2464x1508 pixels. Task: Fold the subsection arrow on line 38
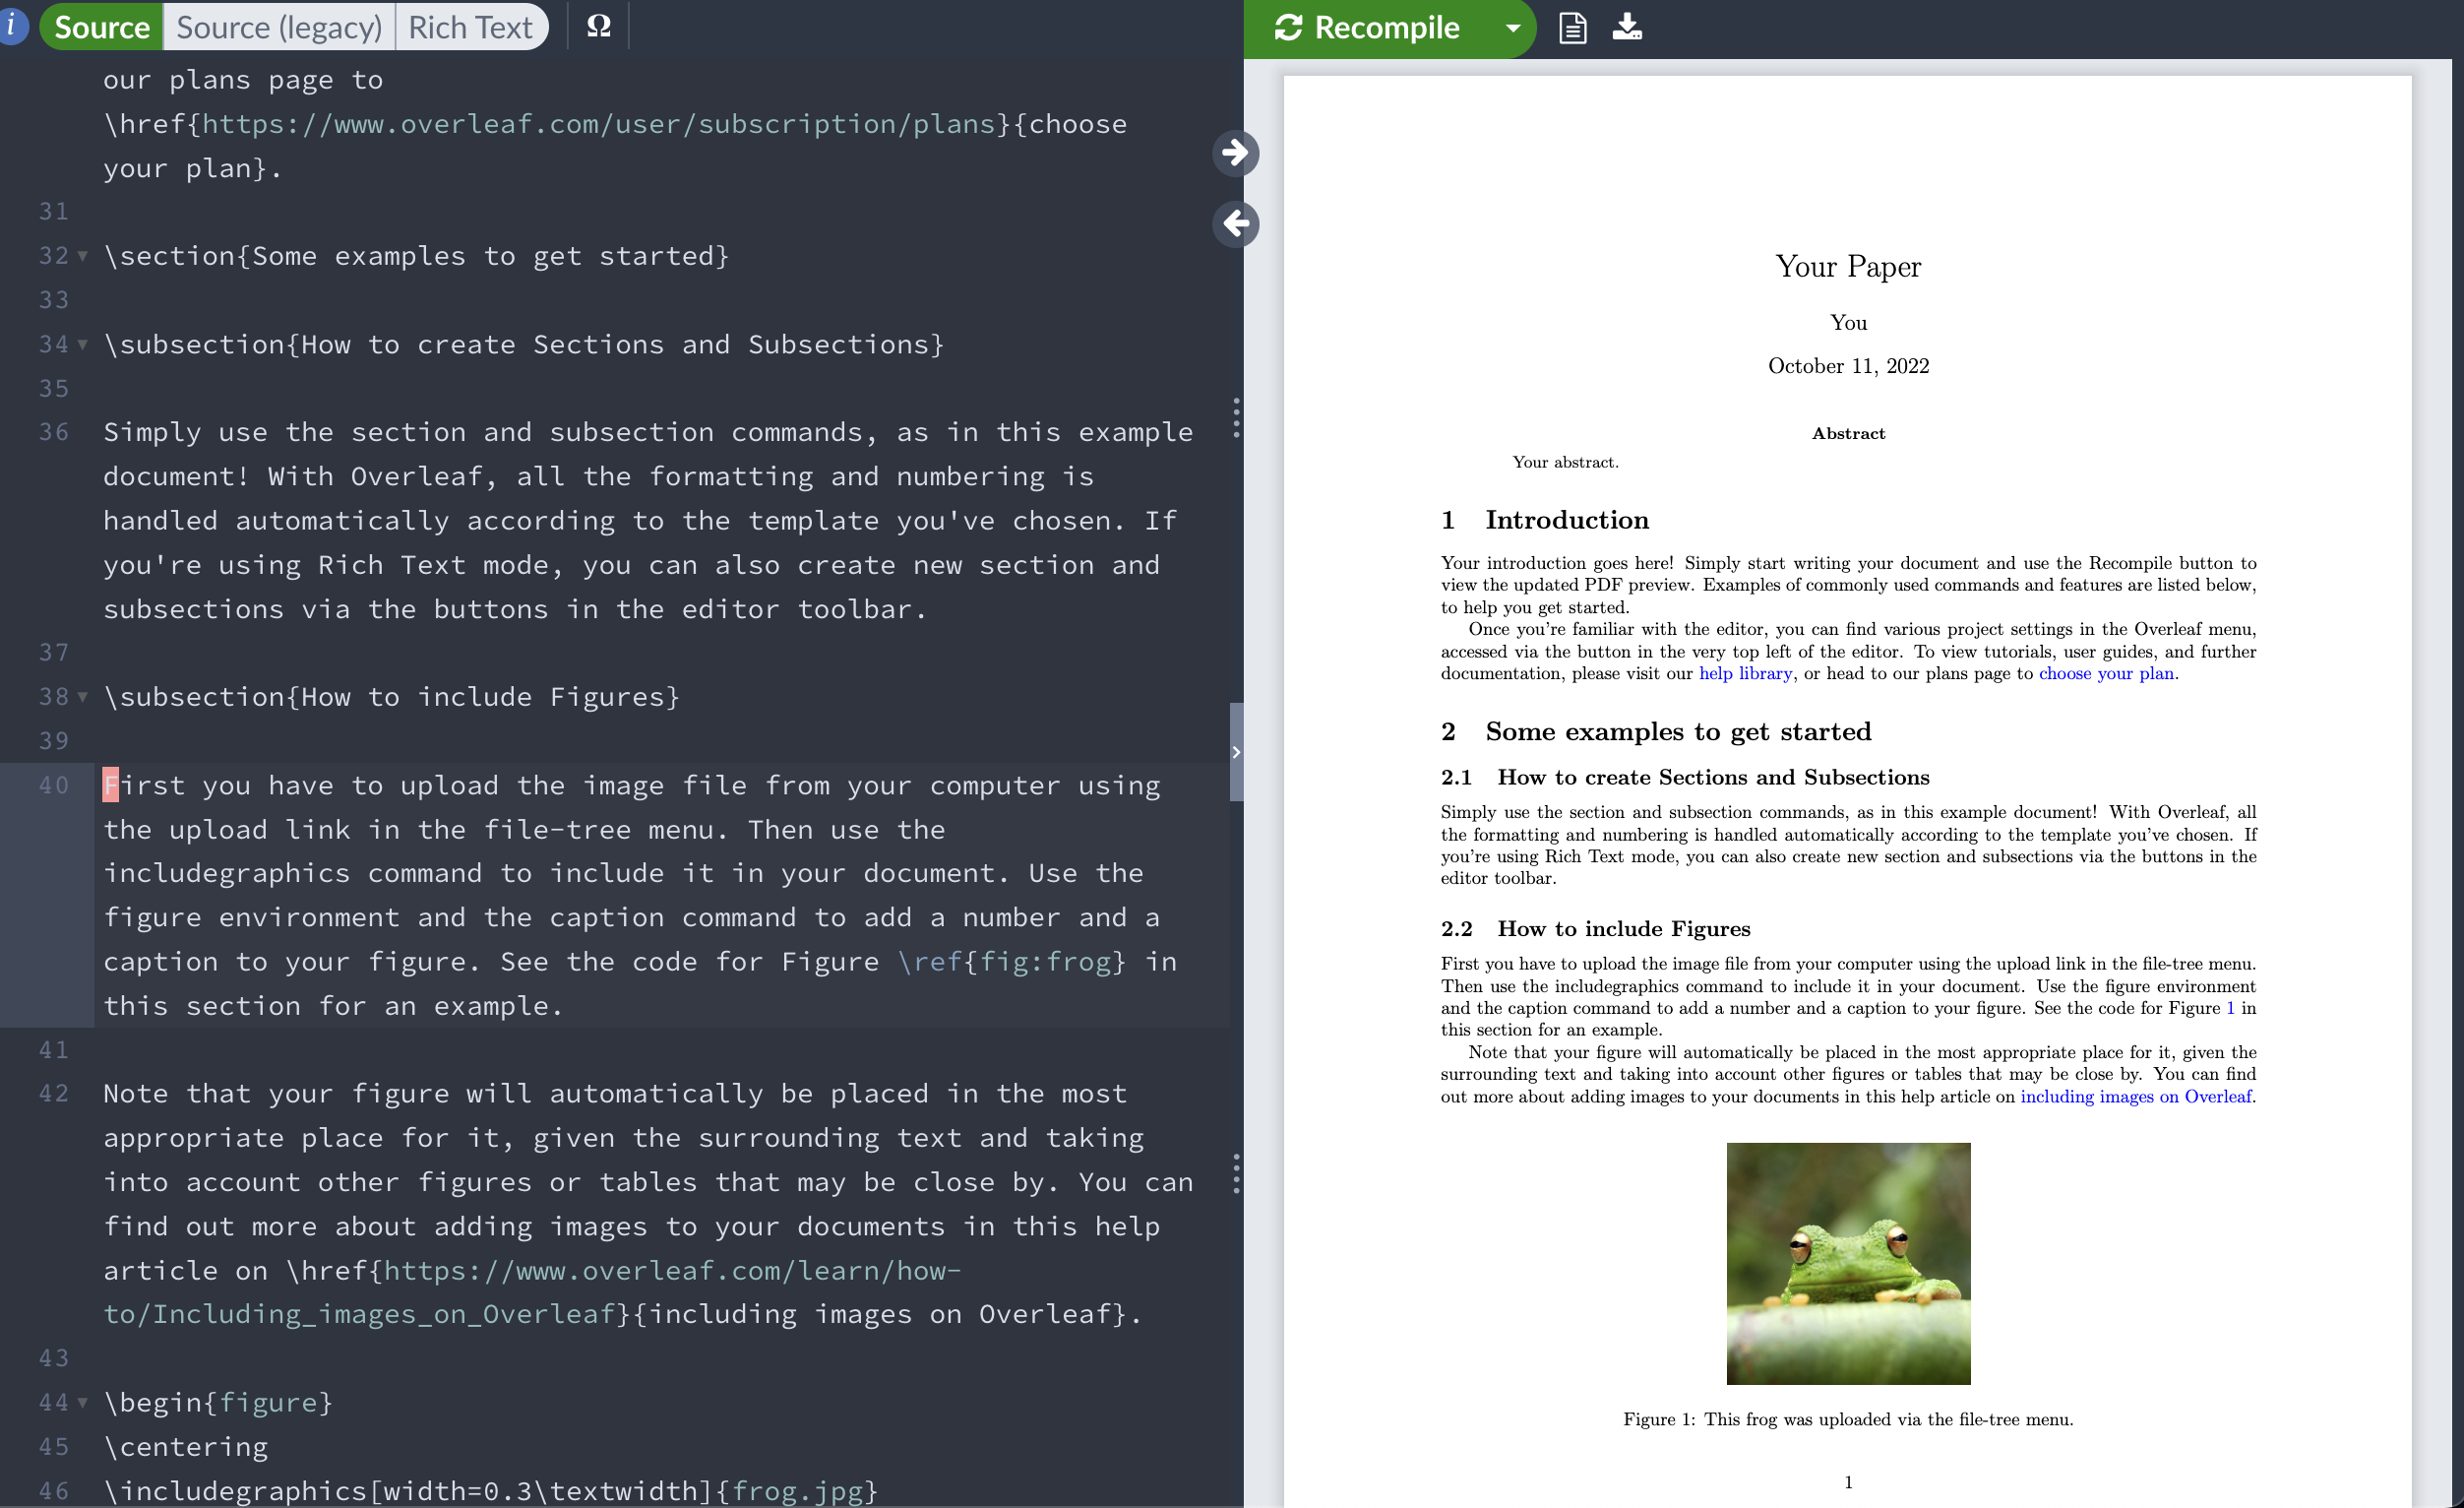pyautogui.click(x=83, y=697)
